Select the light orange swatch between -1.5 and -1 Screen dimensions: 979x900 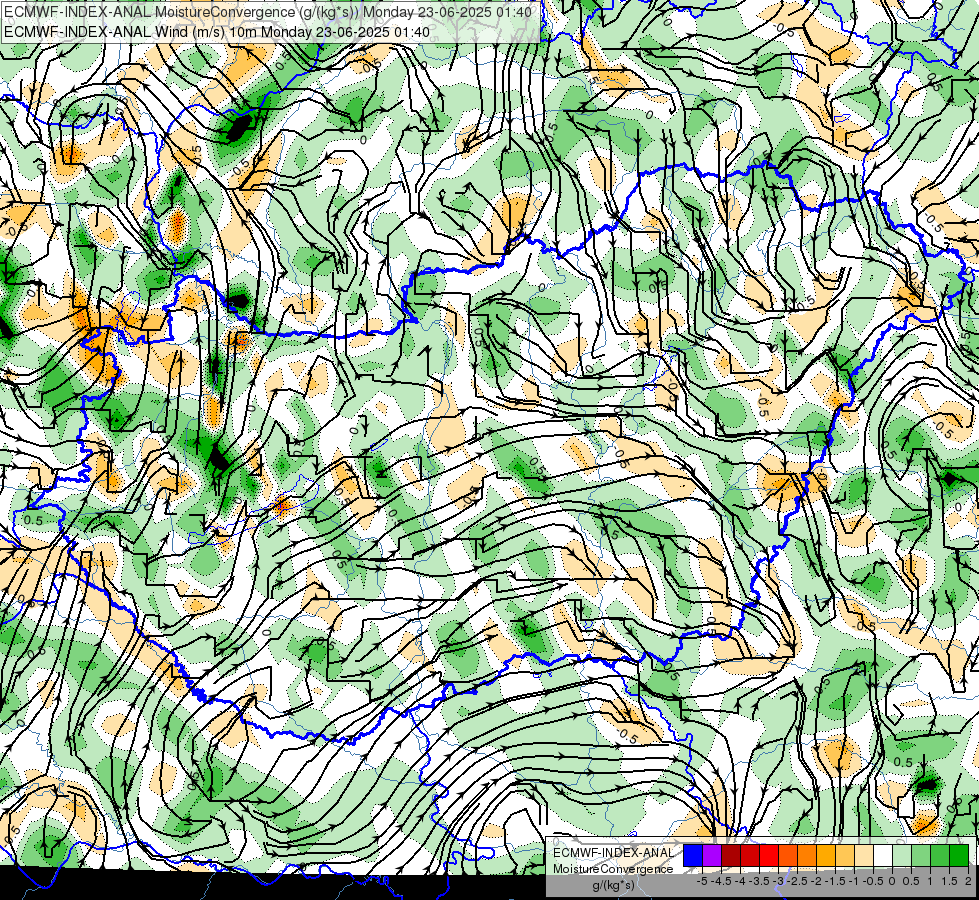click(845, 856)
